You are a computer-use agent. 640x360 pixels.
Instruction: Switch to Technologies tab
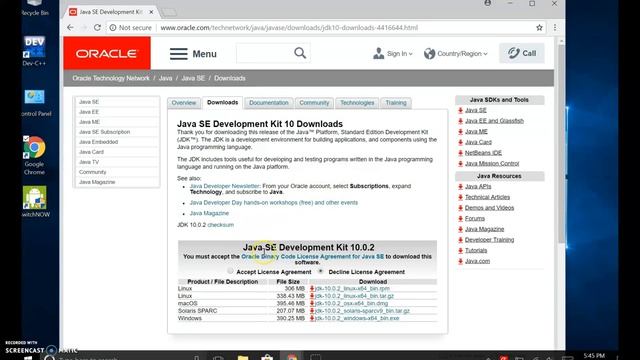(x=357, y=103)
